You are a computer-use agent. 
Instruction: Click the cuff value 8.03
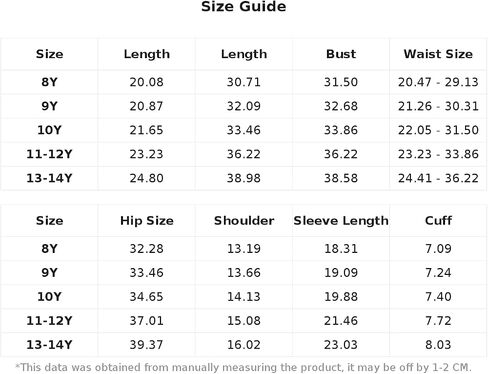point(438,345)
